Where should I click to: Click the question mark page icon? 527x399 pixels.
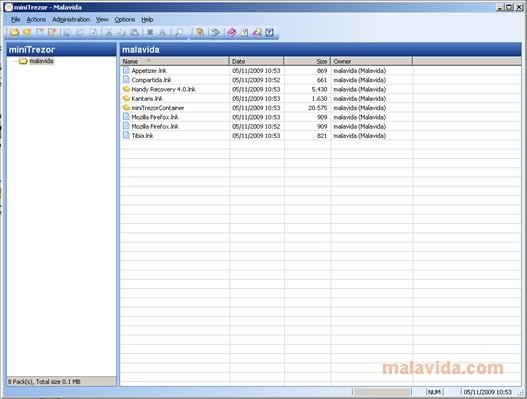(x=244, y=32)
